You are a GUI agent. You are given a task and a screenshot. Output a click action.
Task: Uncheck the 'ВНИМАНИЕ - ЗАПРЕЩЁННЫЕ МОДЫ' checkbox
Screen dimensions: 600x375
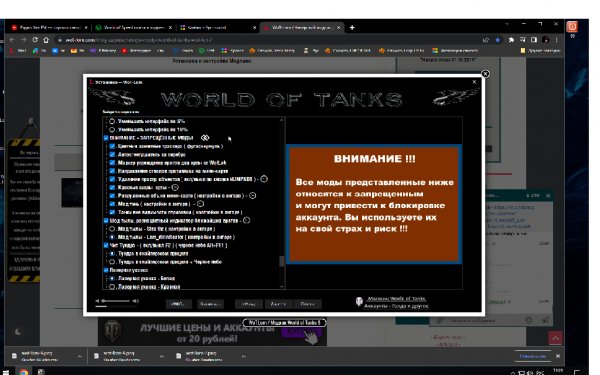point(106,138)
